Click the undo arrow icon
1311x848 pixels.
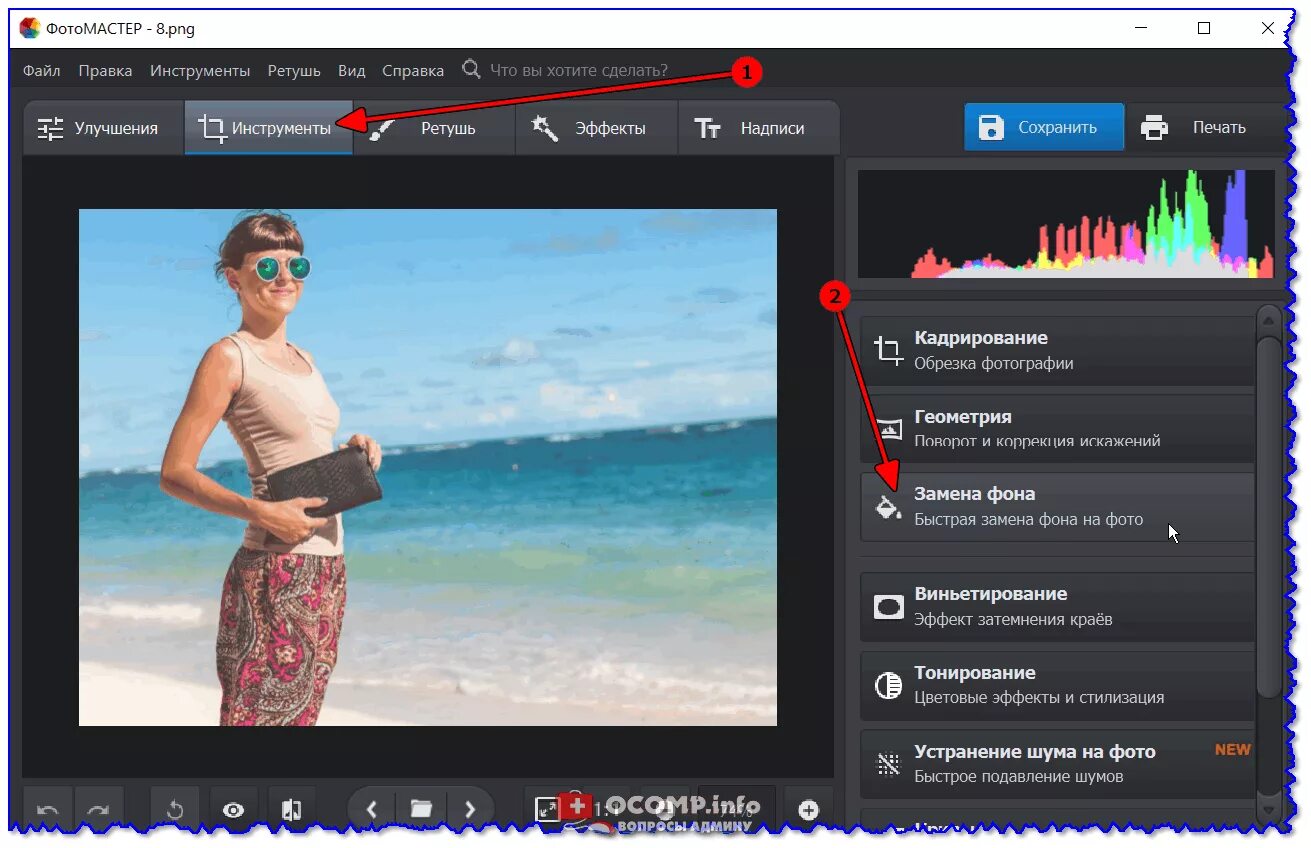[x=47, y=809]
